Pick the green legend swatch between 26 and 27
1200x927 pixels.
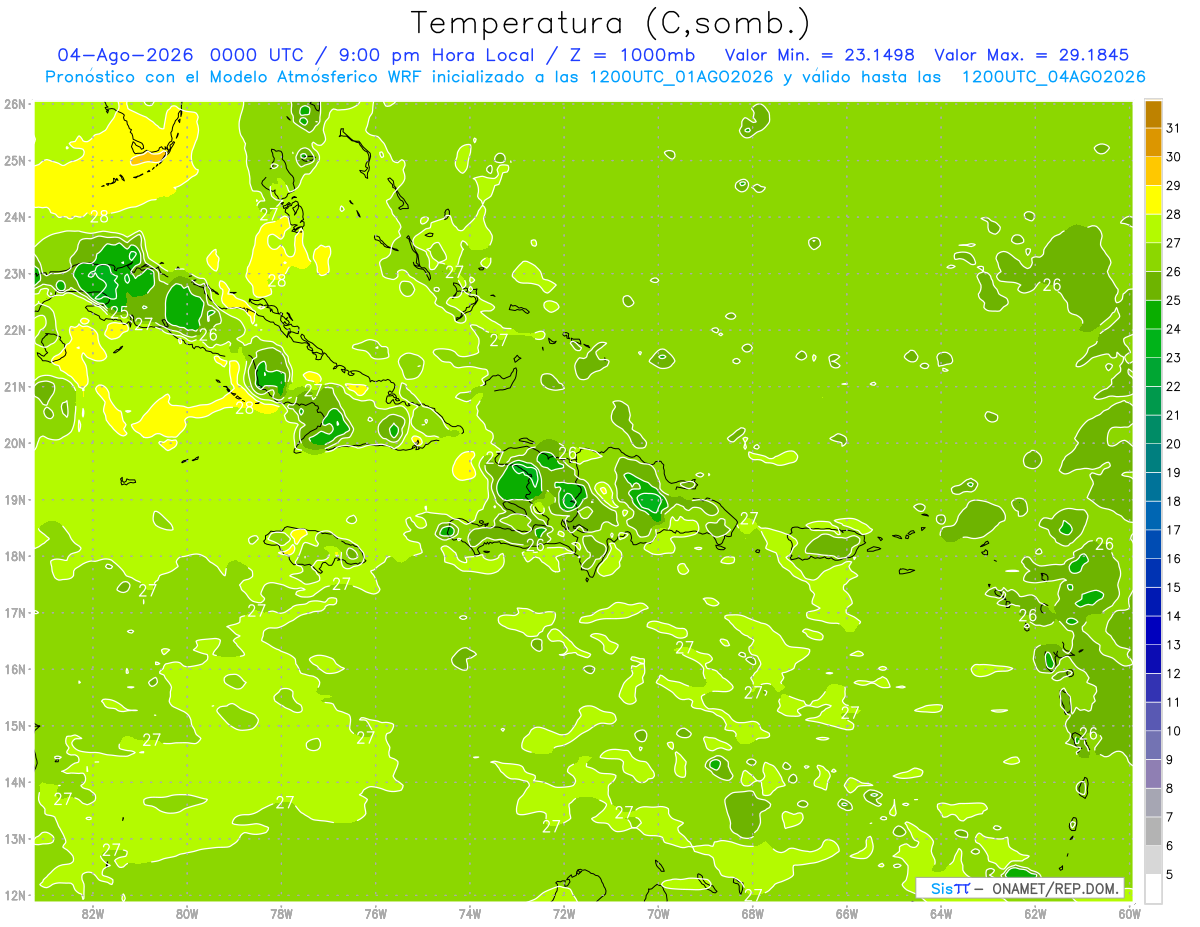coord(1153,257)
